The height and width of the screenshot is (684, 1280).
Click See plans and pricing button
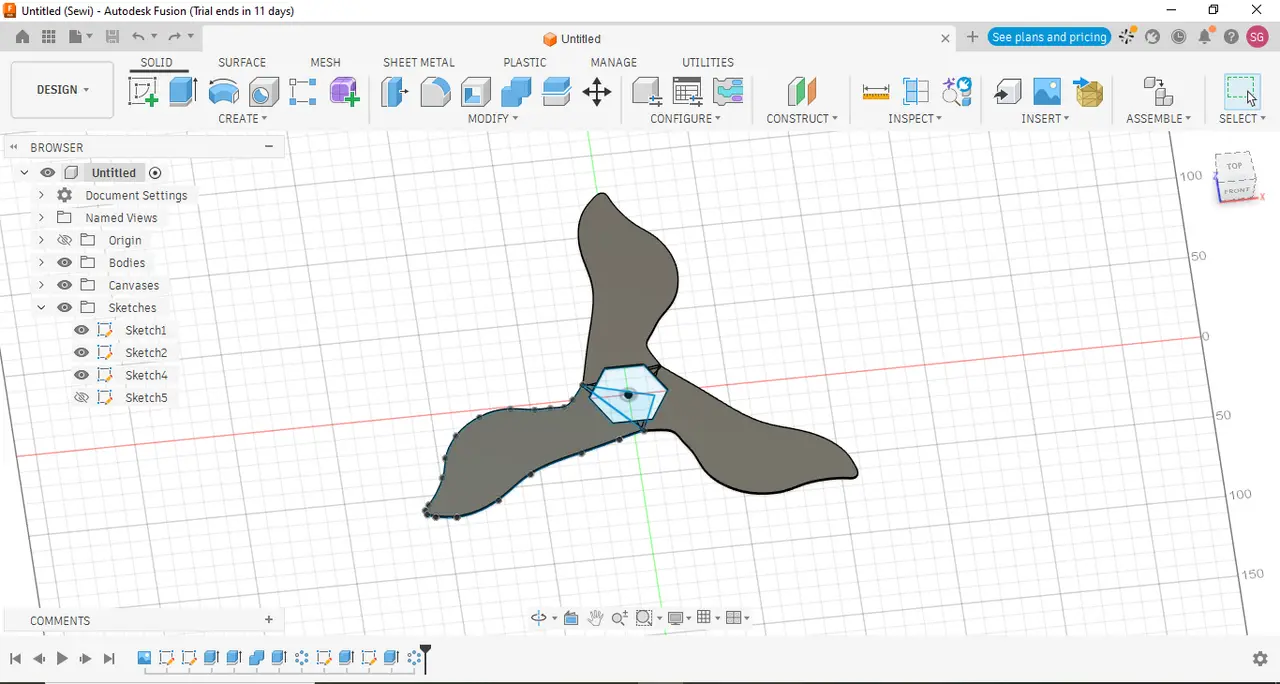coord(1049,37)
